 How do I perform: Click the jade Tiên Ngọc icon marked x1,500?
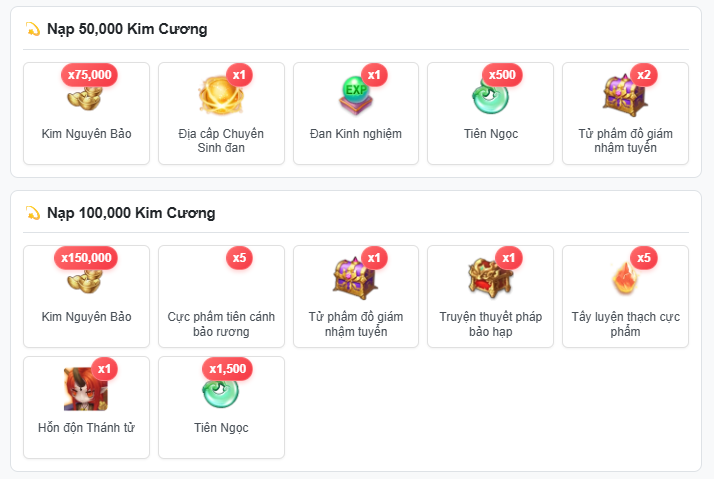tap(221, 392)
